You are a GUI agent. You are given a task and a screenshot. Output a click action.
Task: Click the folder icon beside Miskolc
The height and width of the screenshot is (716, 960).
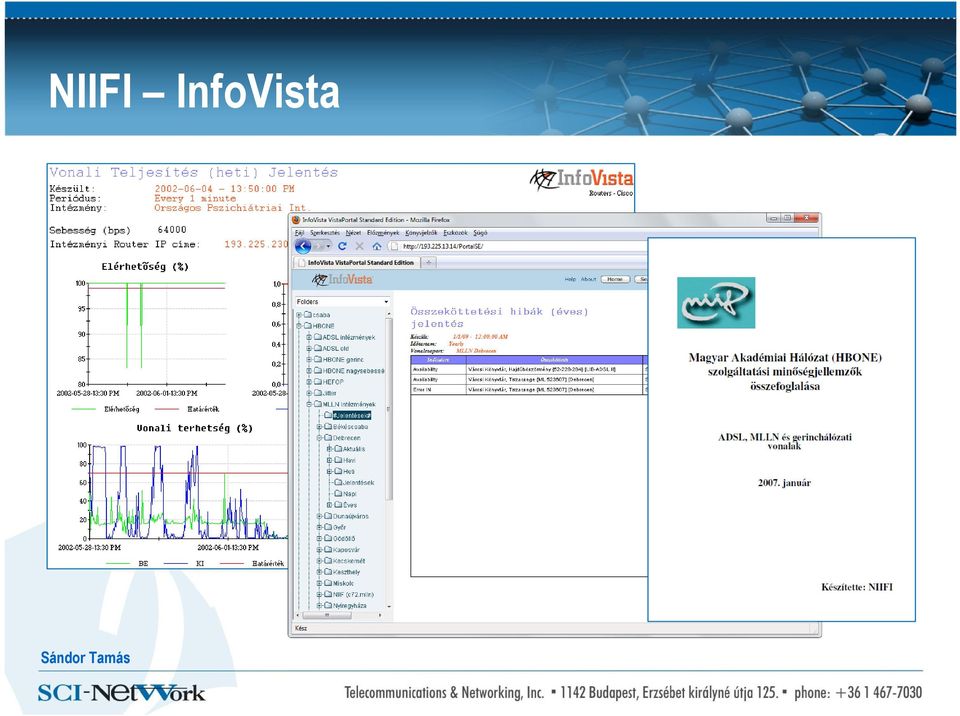point(328,583)
